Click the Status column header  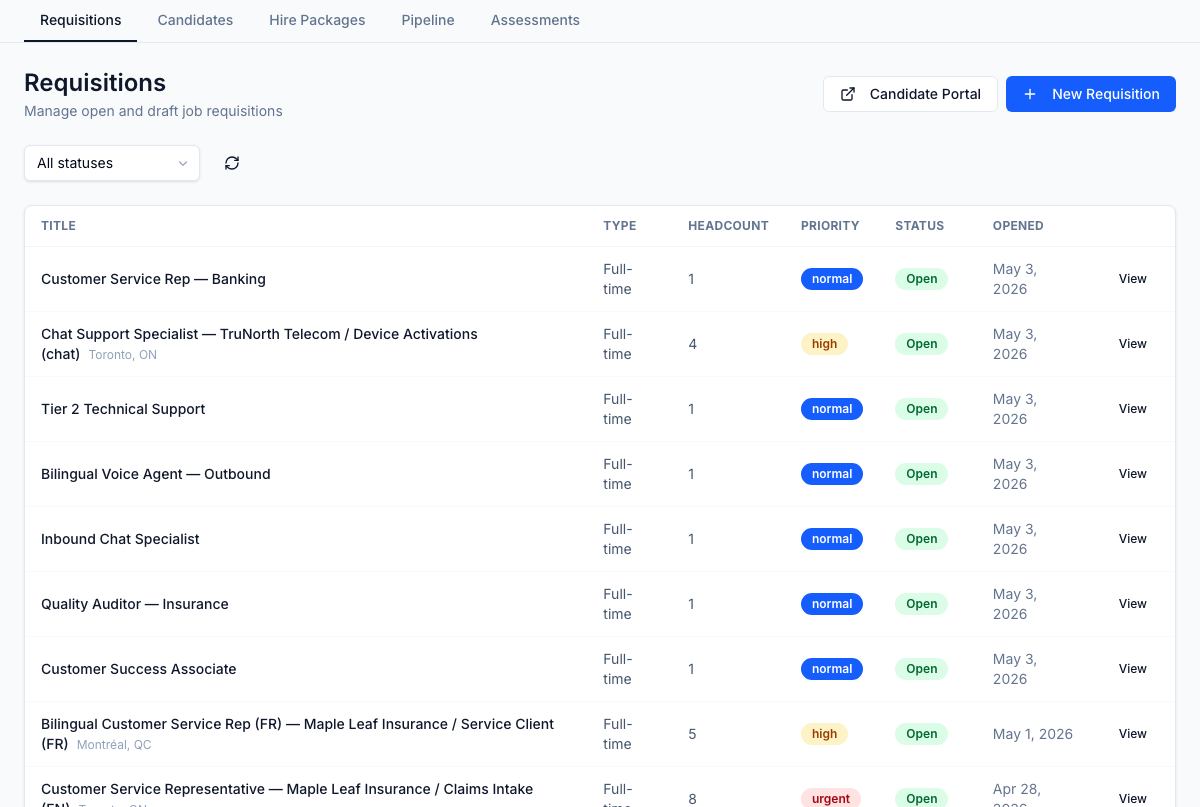click(x=919, y=226)
